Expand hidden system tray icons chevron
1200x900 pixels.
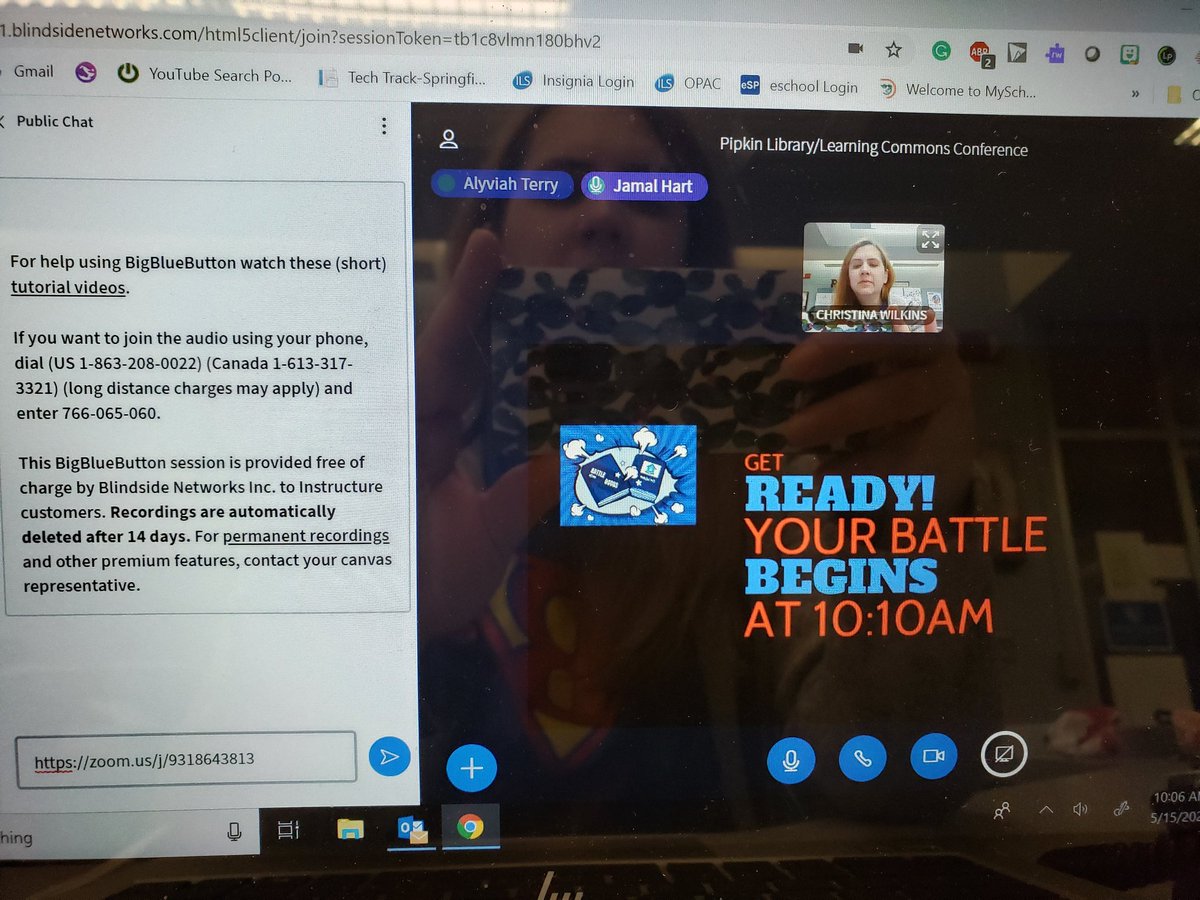[1046, 810]
